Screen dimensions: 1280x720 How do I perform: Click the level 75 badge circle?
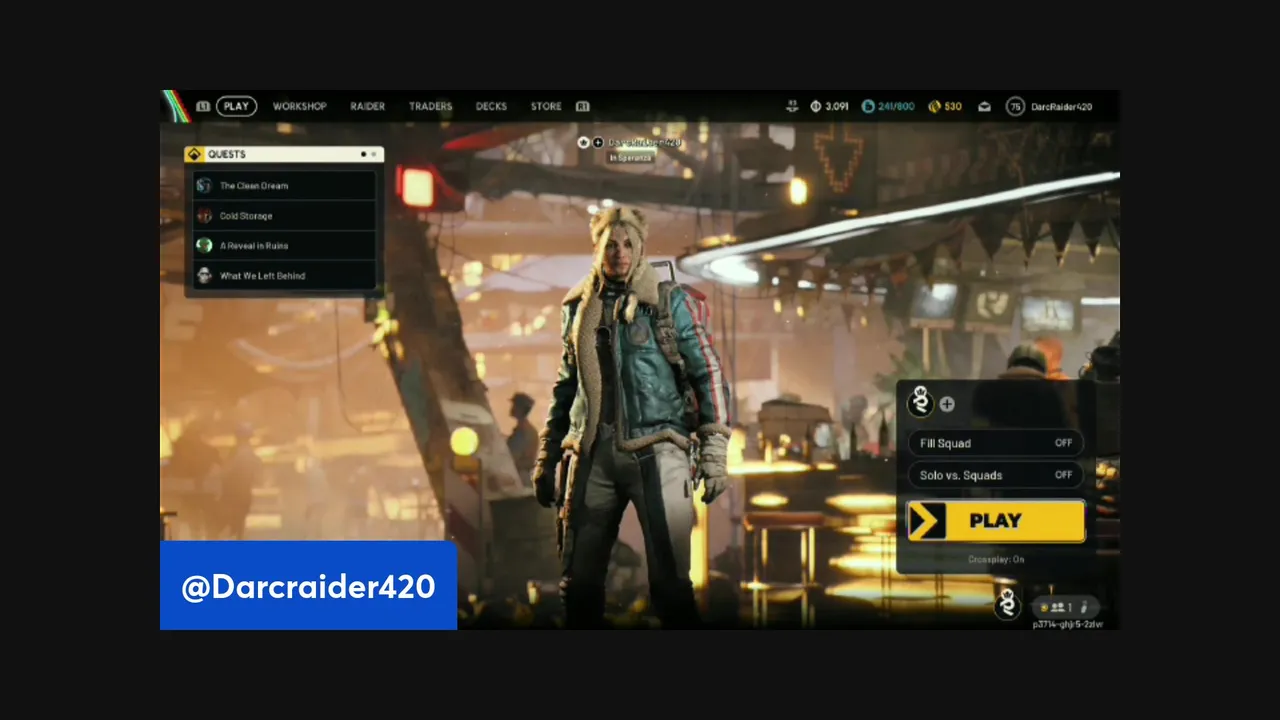point(1015,106)
